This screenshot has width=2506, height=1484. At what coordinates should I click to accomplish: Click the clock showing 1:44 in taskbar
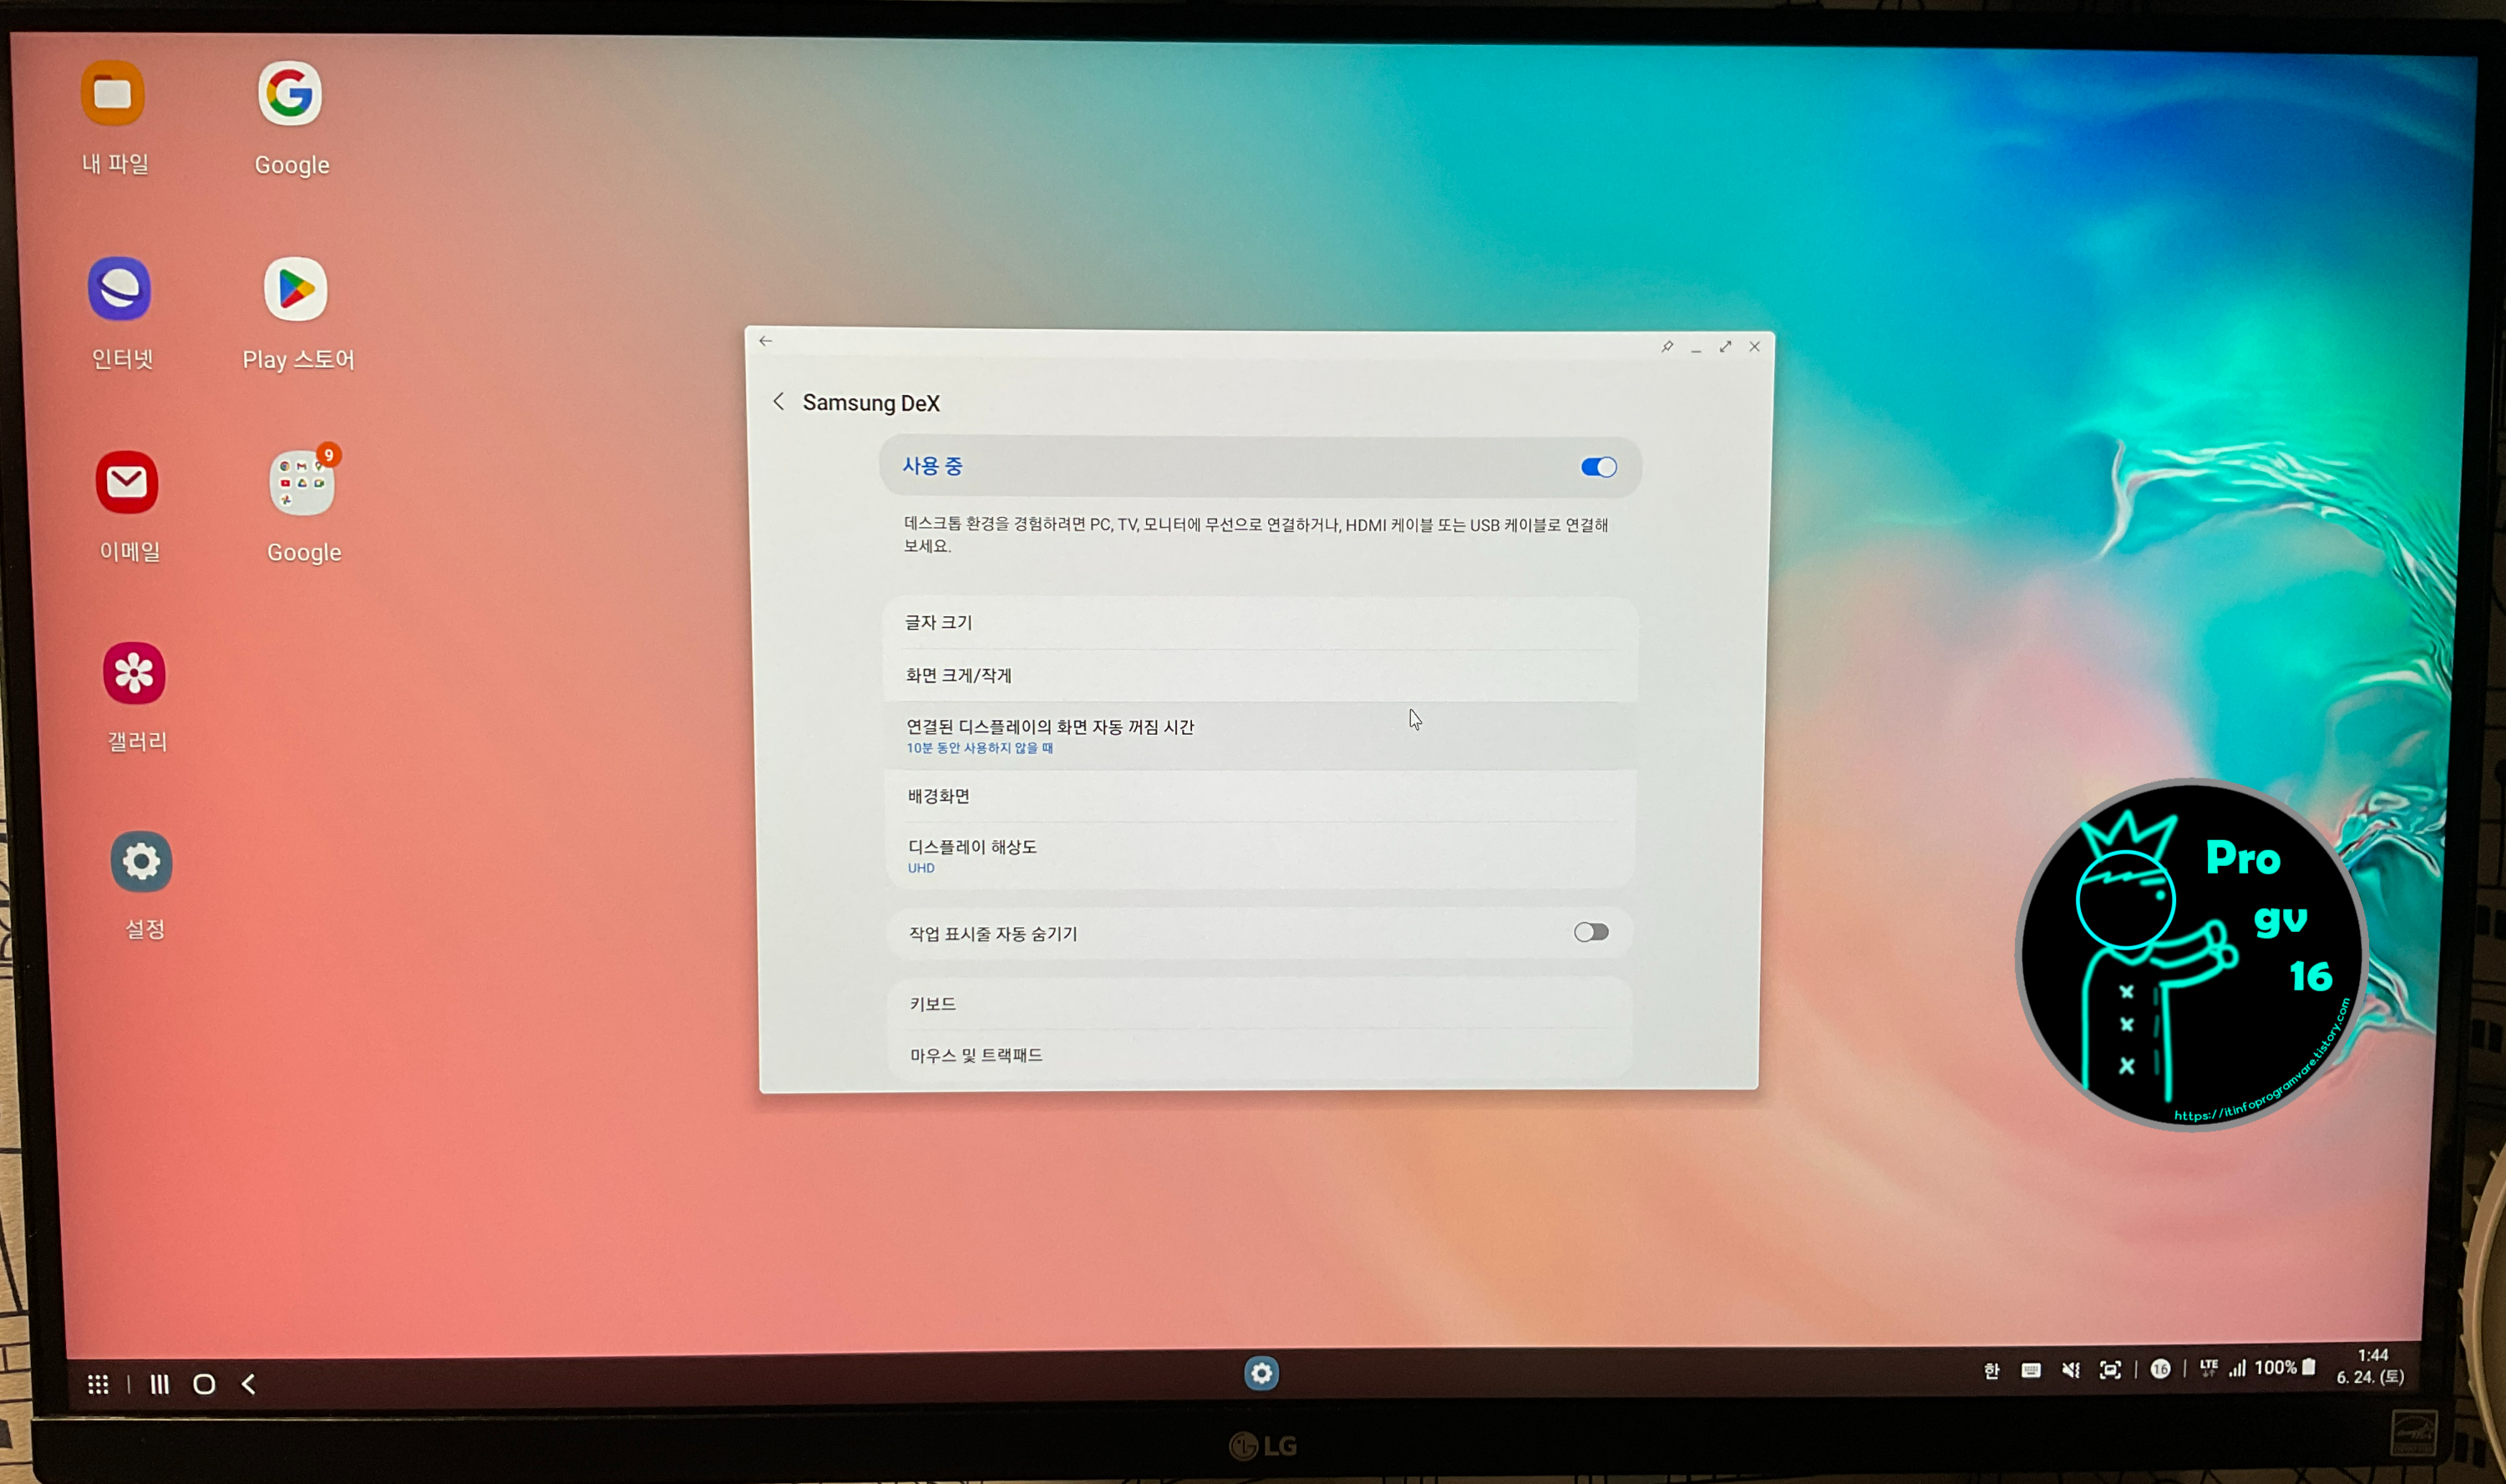tap(2371, 1356)
